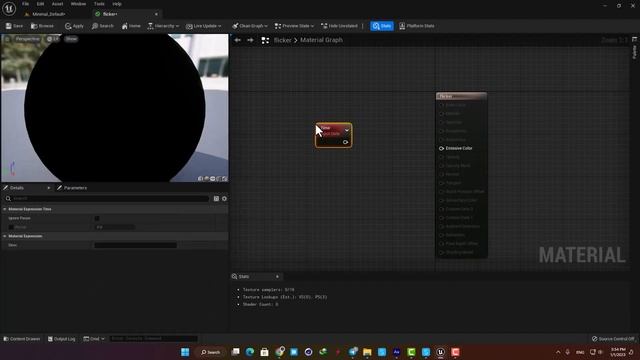
Task: Go forward in graph navigation
Action: point(250,40)
